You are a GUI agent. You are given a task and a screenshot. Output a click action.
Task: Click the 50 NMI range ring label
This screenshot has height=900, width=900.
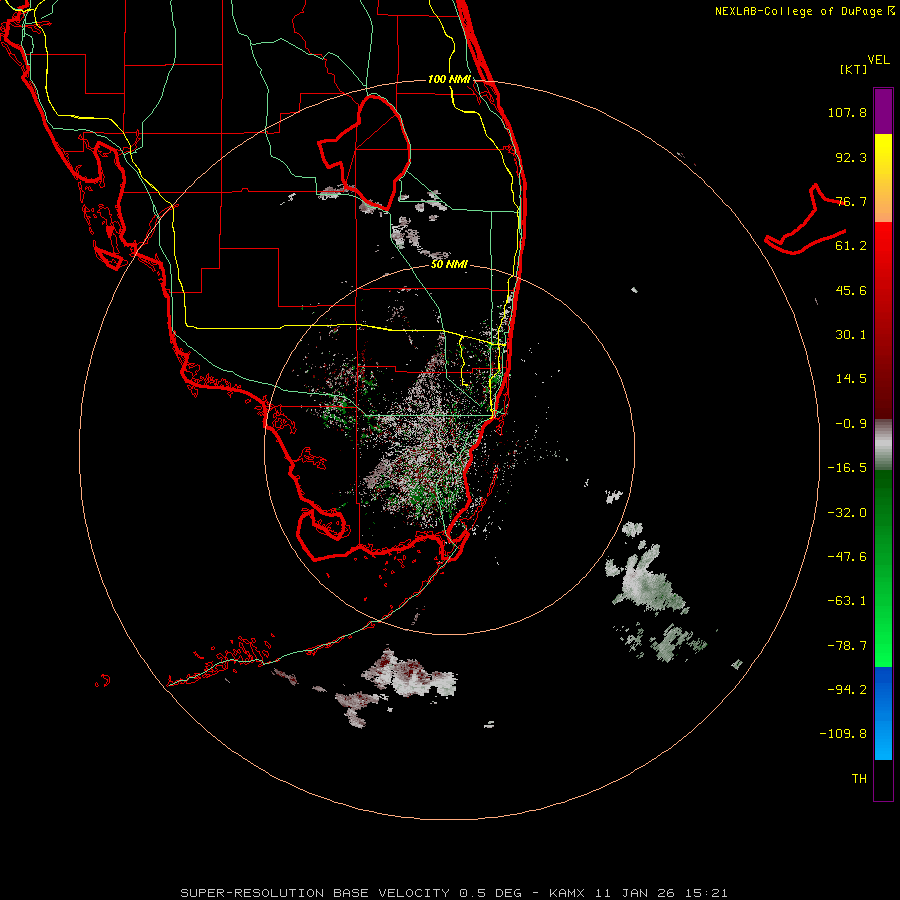coord(449,265)
